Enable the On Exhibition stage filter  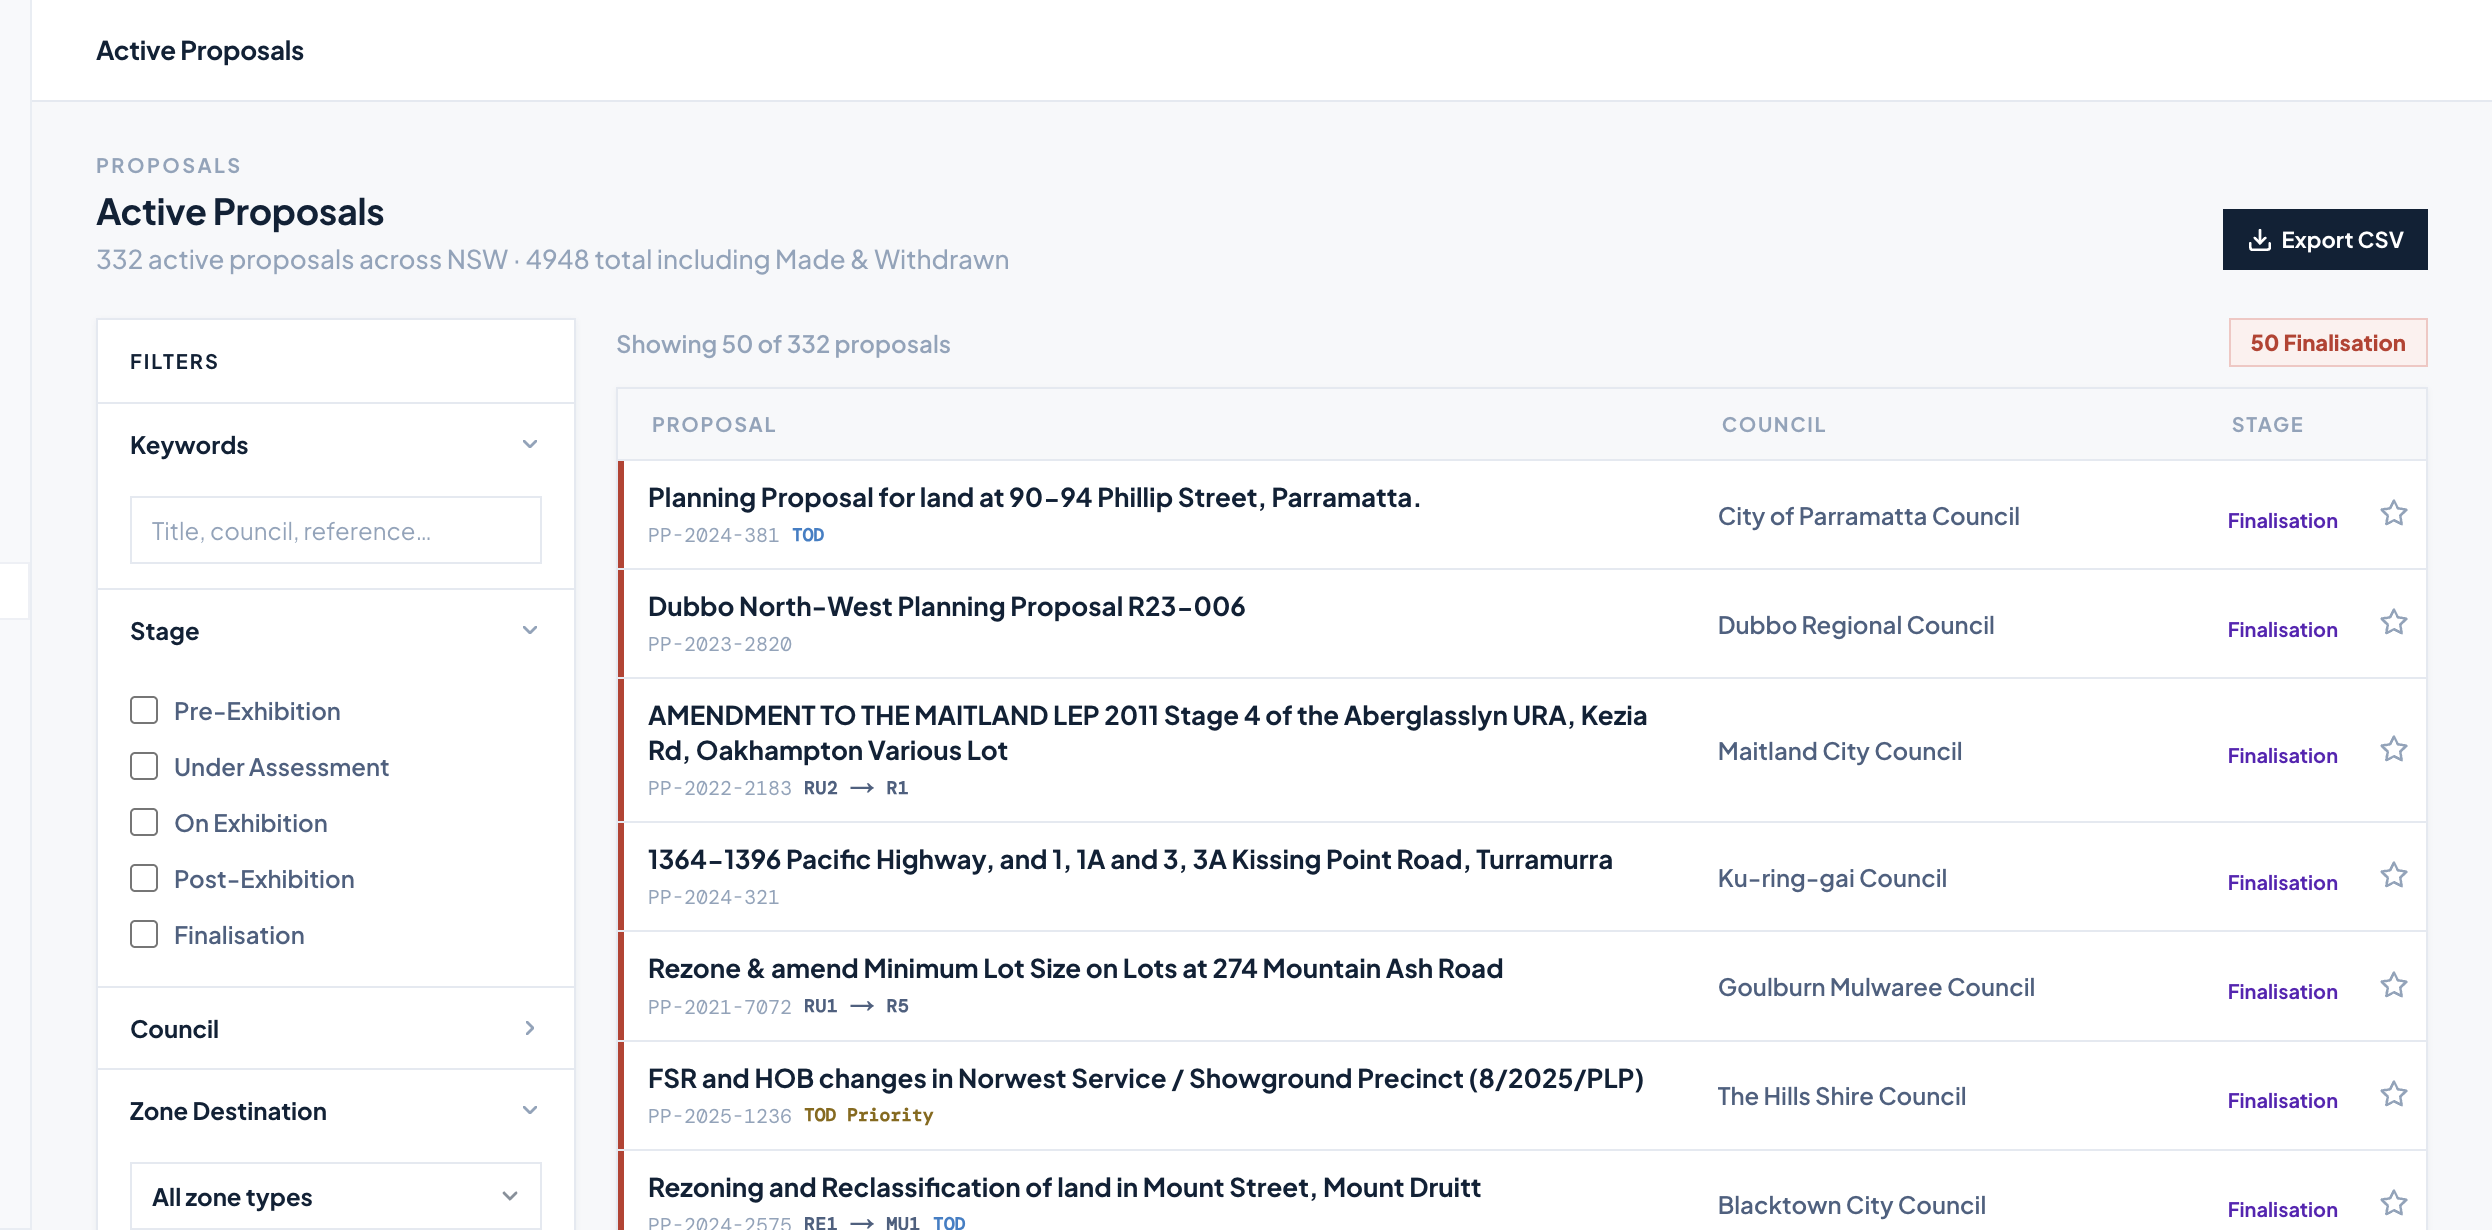pos(144,822)
